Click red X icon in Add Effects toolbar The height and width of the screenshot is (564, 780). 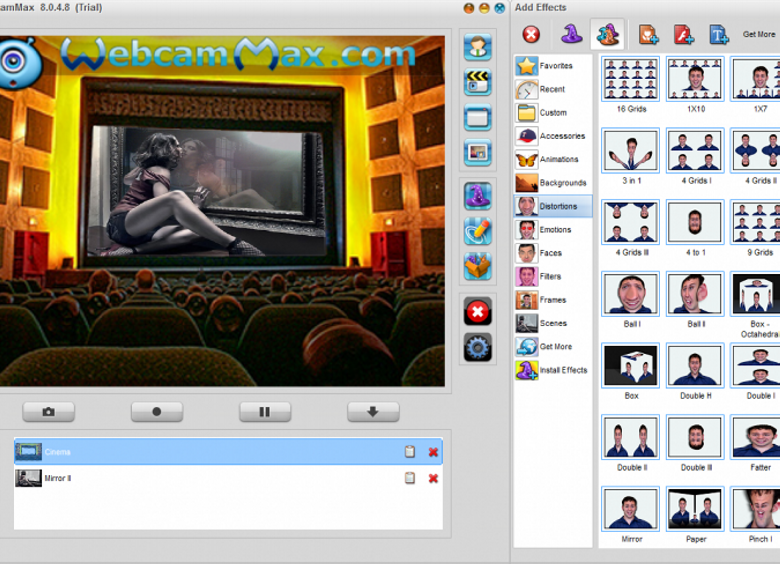click(x=531, y=34)
